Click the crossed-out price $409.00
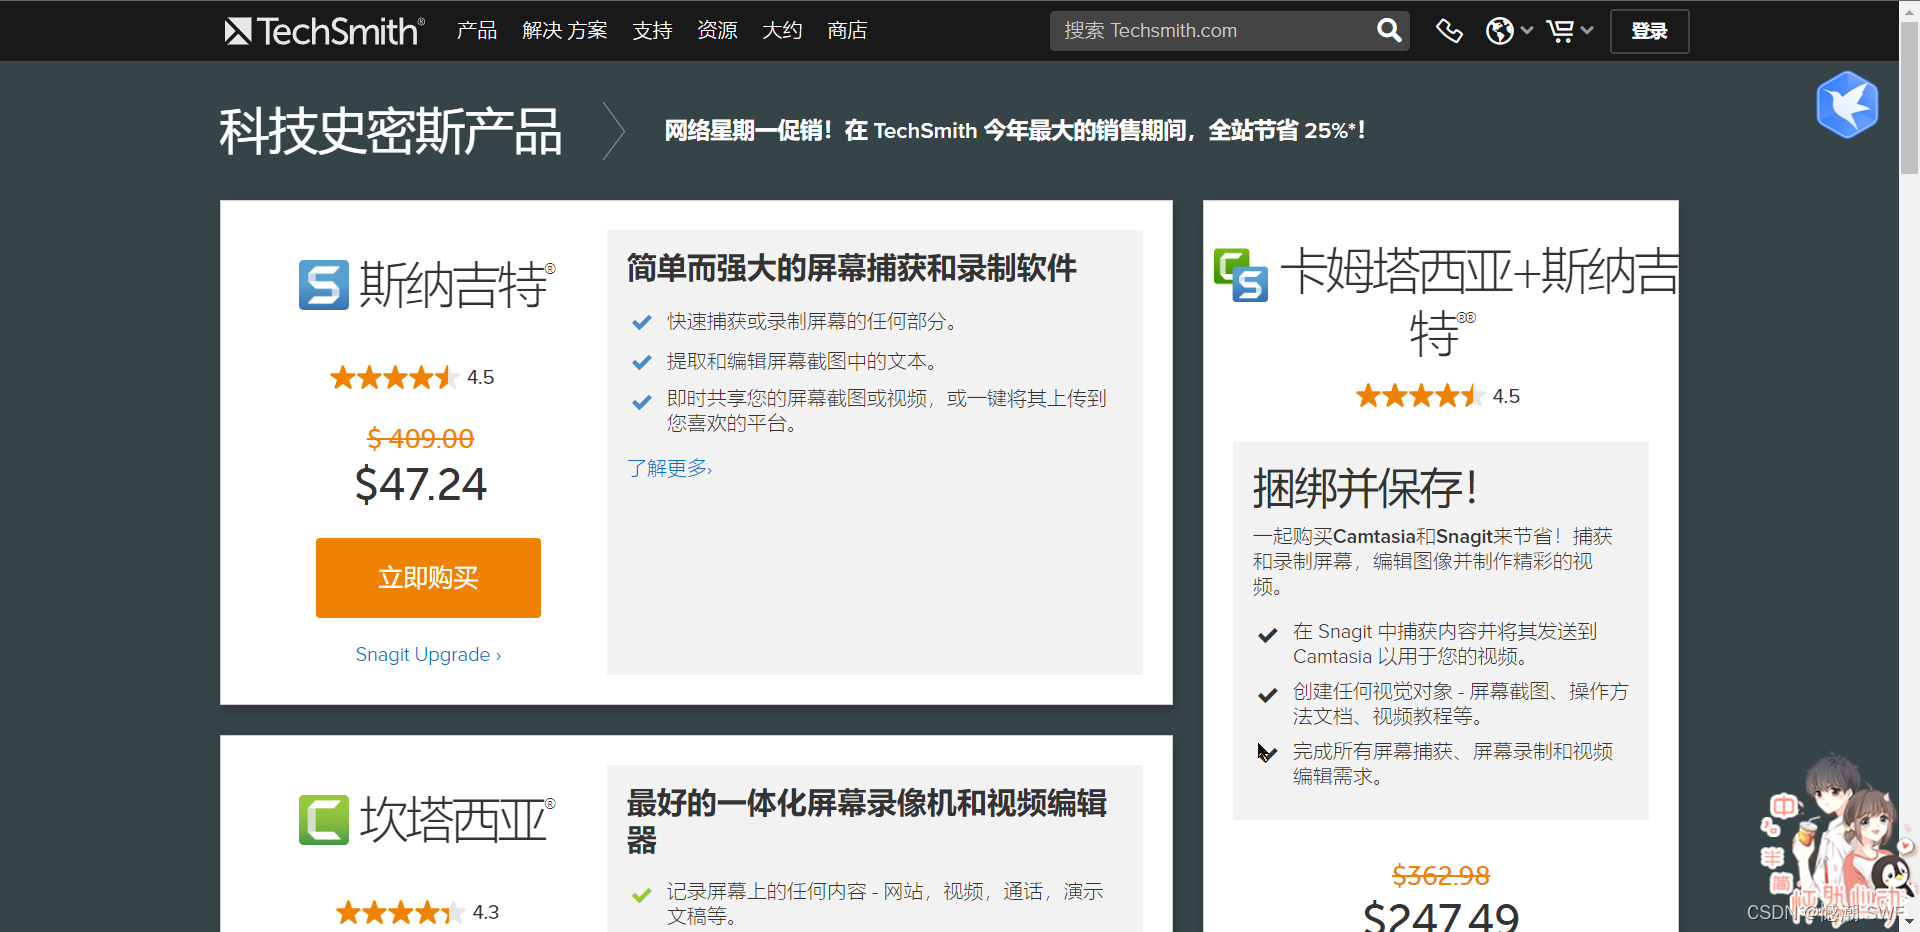The width and height of the screenshot is (1920, 932). 420,438
